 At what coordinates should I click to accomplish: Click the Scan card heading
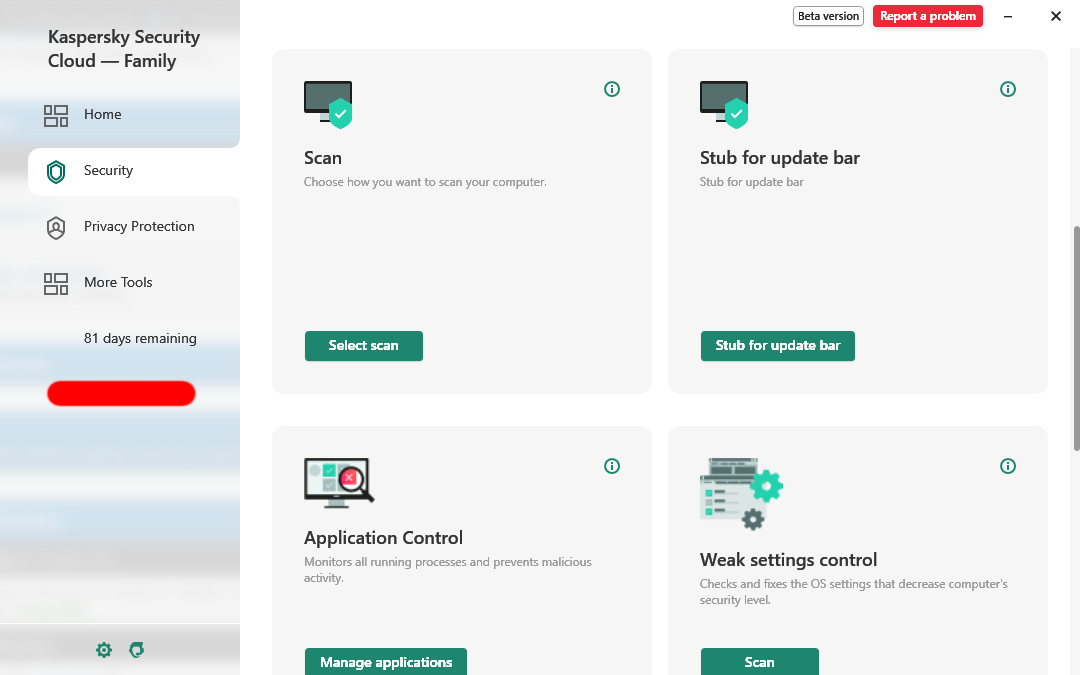coord(323,158)
